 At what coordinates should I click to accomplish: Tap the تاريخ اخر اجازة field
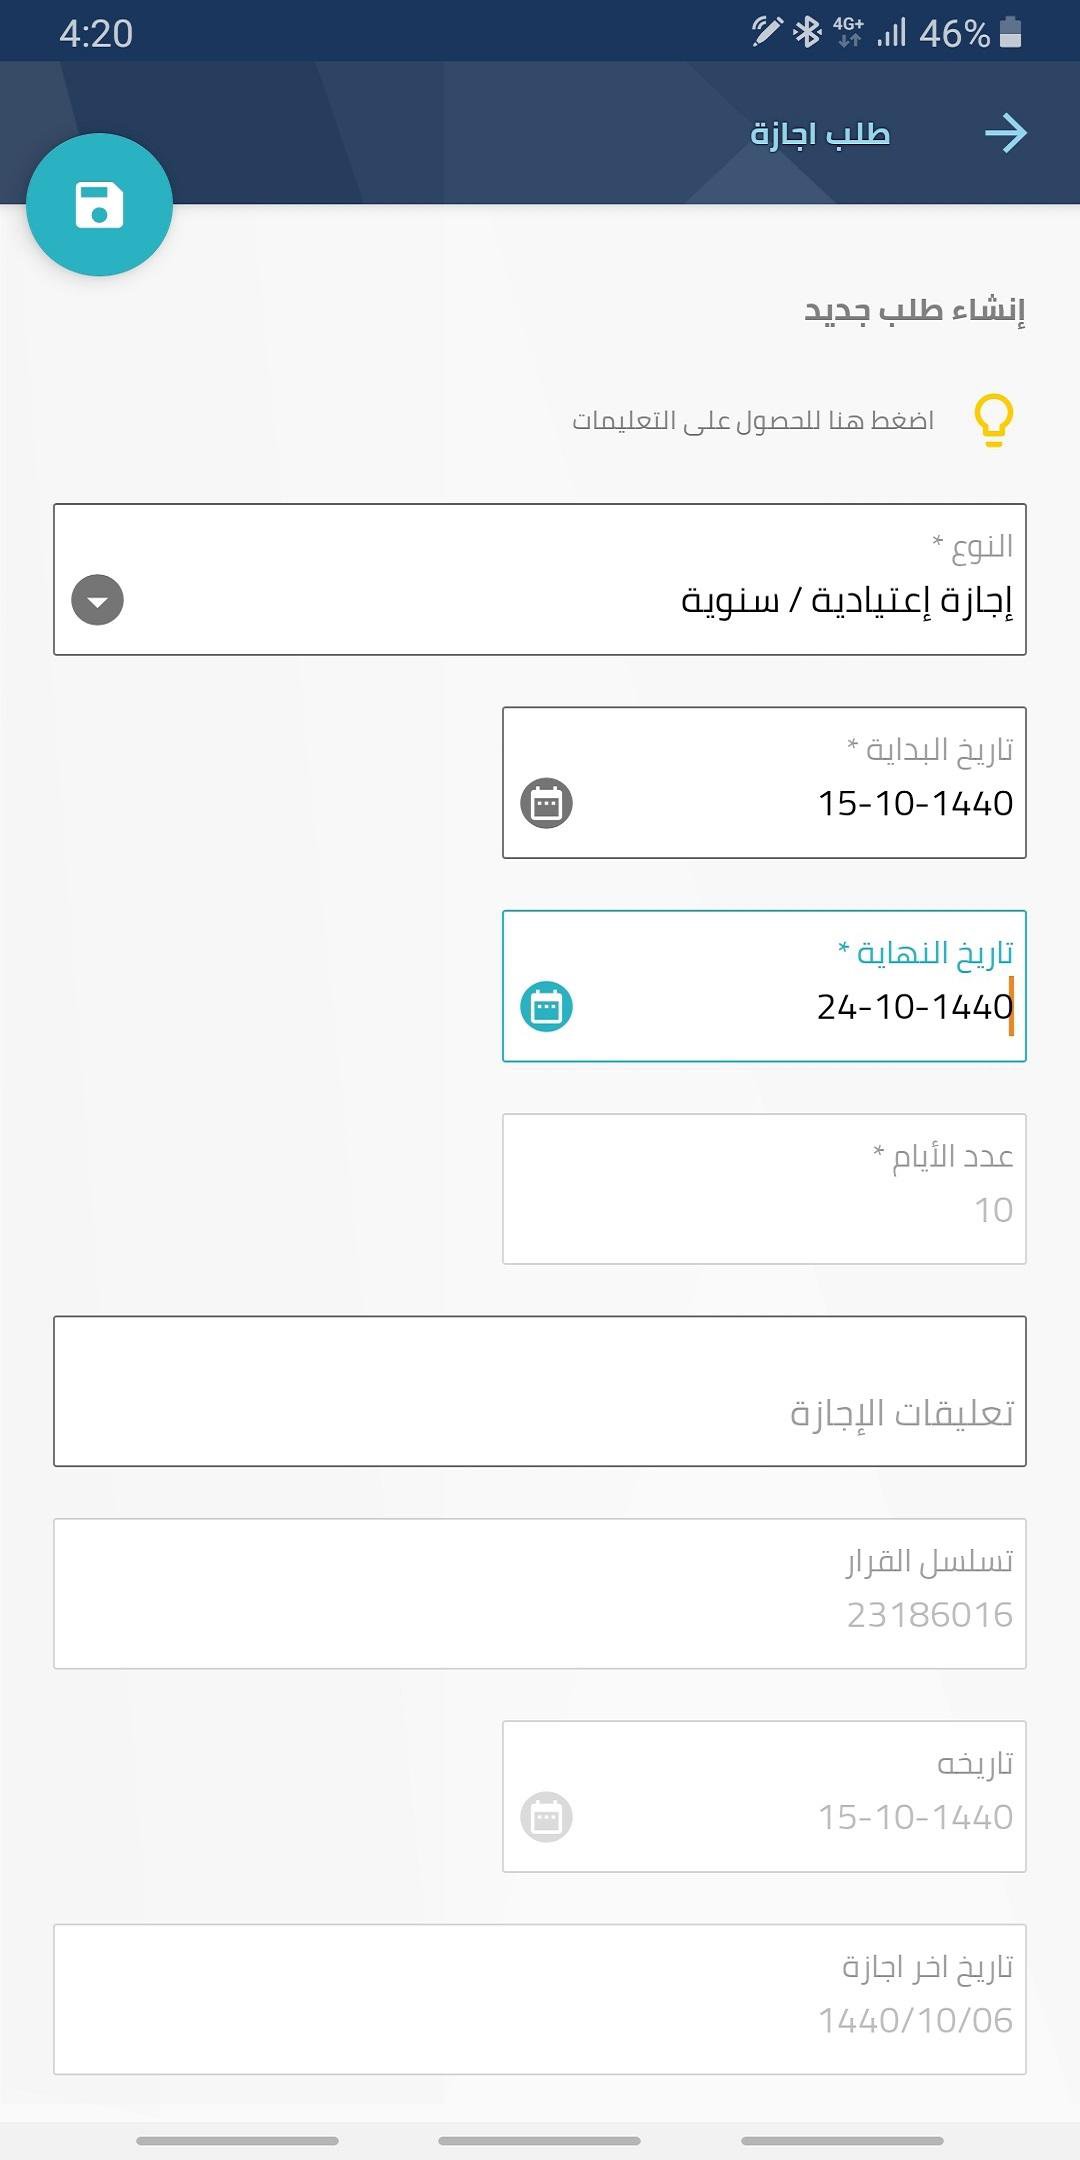pos(540,2000)
